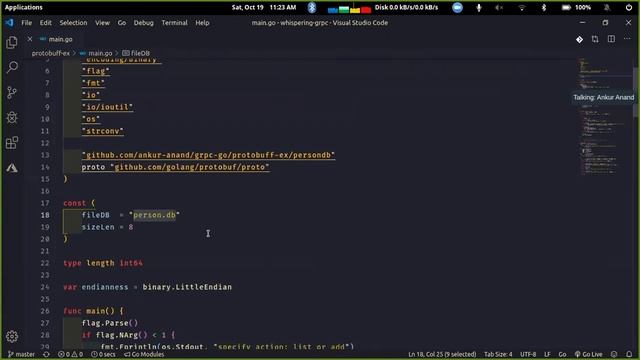Click the diamond-shaped editor action icon
The height and width of the screenshot is (360, 640).
click(x=579, y=39)
